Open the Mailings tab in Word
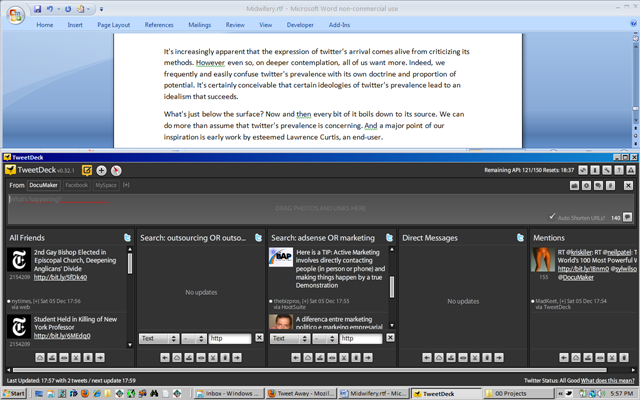The height and width of the screenshot is (400, 640). pos(200,25)
